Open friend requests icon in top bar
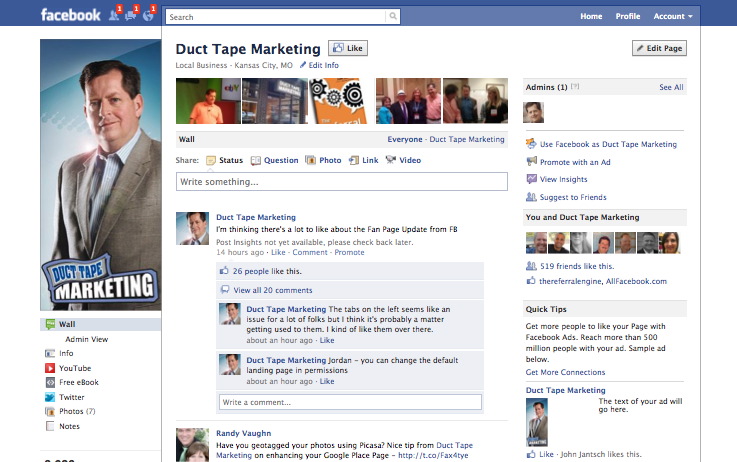 pos(114,15)
